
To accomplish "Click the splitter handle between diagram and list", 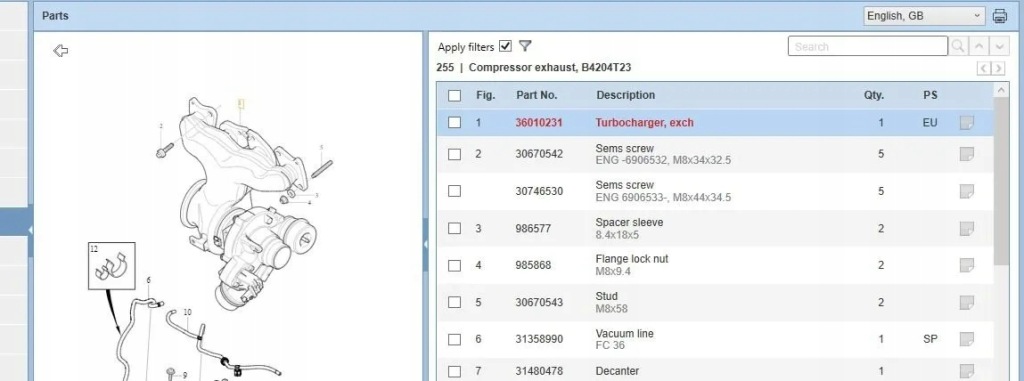I will coord(426,245).
